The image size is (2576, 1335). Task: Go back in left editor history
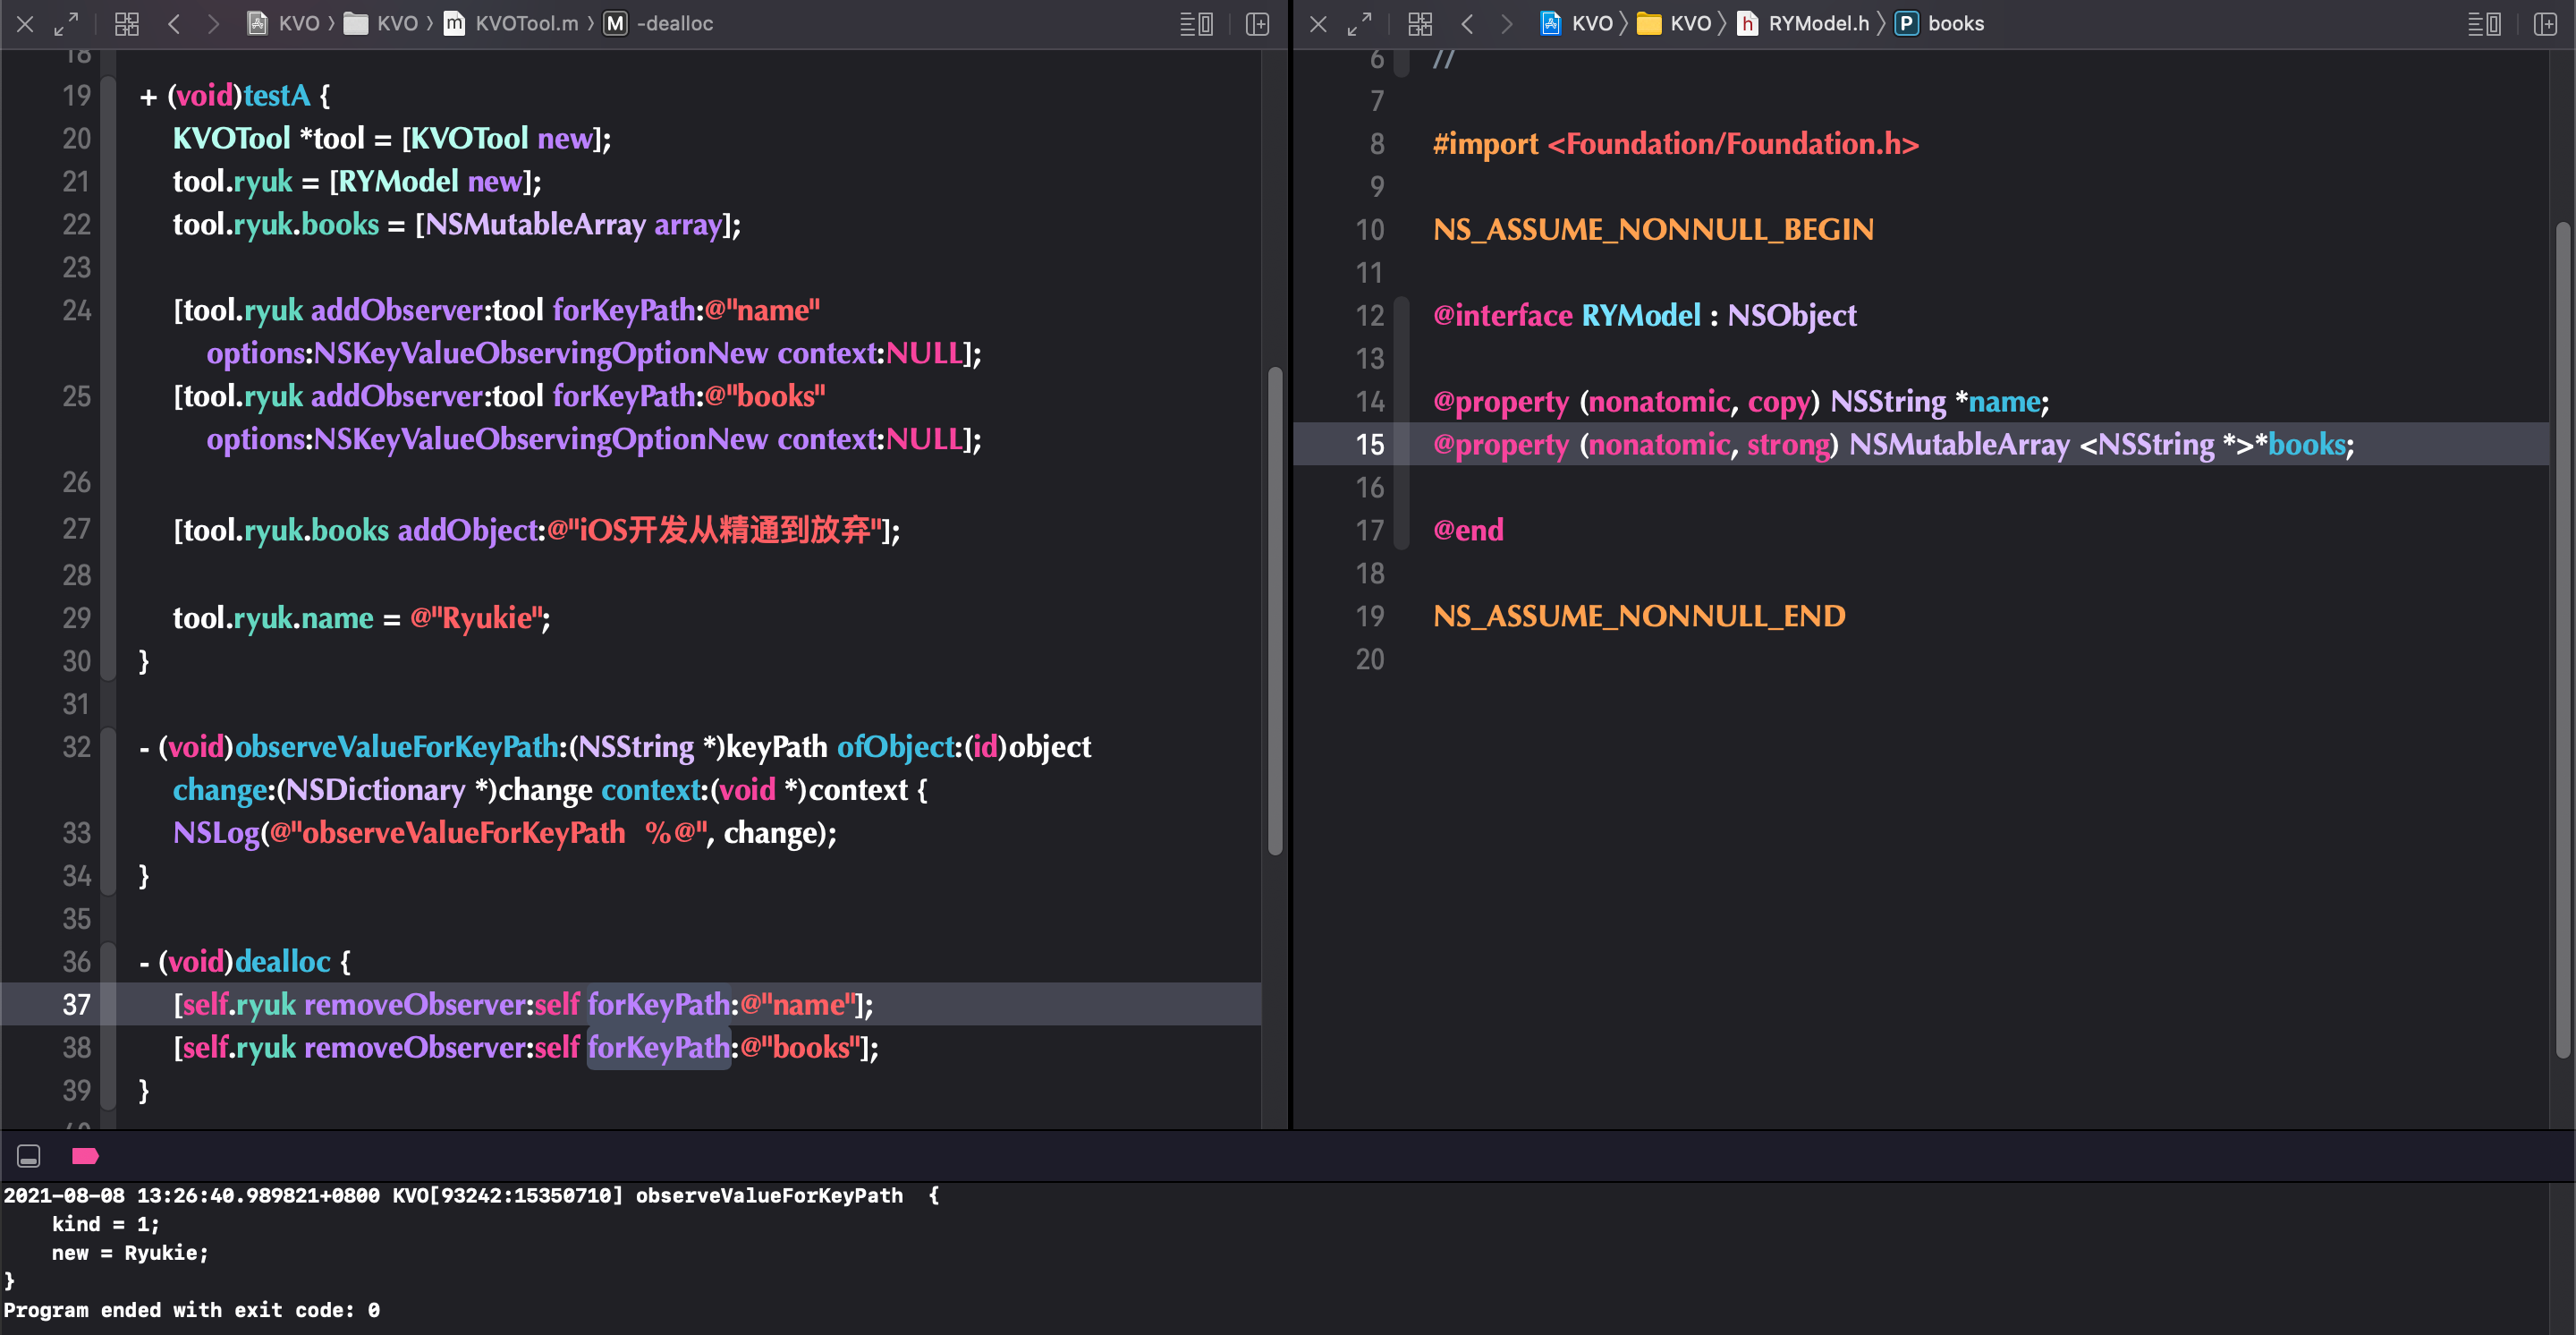coord(173,23)
